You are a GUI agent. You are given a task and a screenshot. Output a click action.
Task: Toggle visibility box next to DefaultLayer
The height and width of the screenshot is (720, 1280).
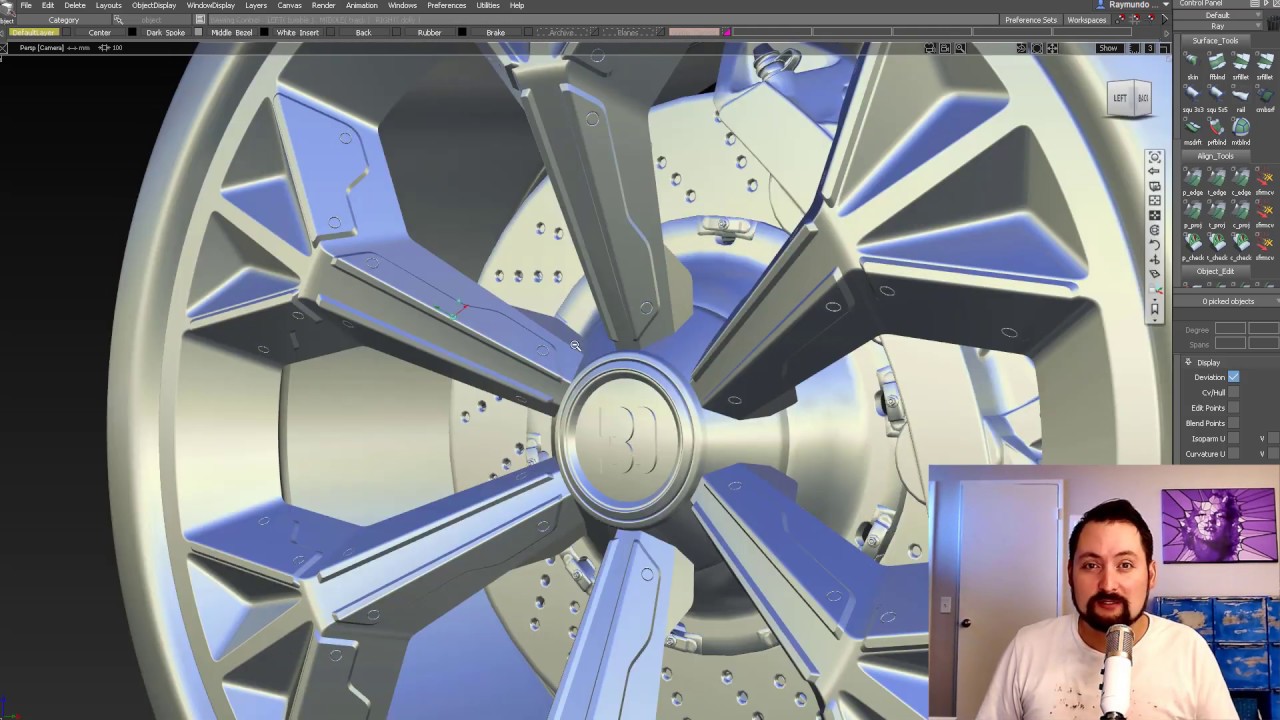click(x=66, y=32)
